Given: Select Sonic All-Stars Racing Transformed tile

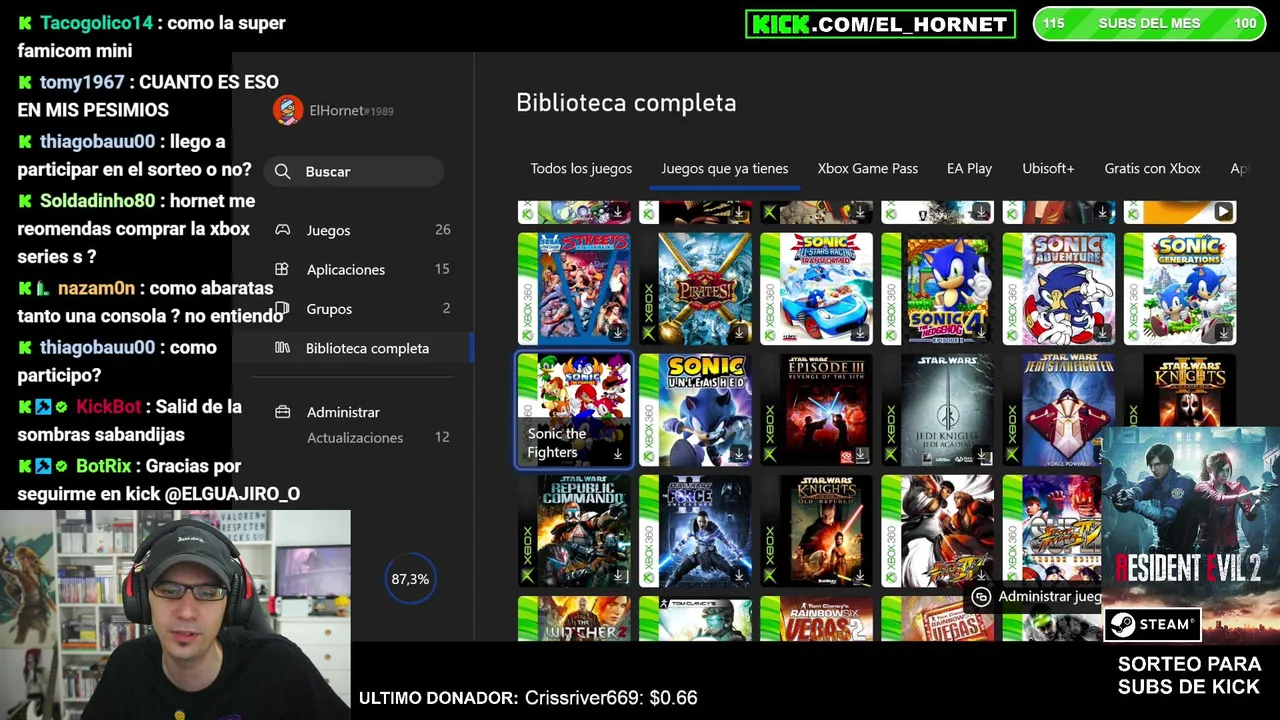Looking at the screenshot, I should (x=816, y=289).
